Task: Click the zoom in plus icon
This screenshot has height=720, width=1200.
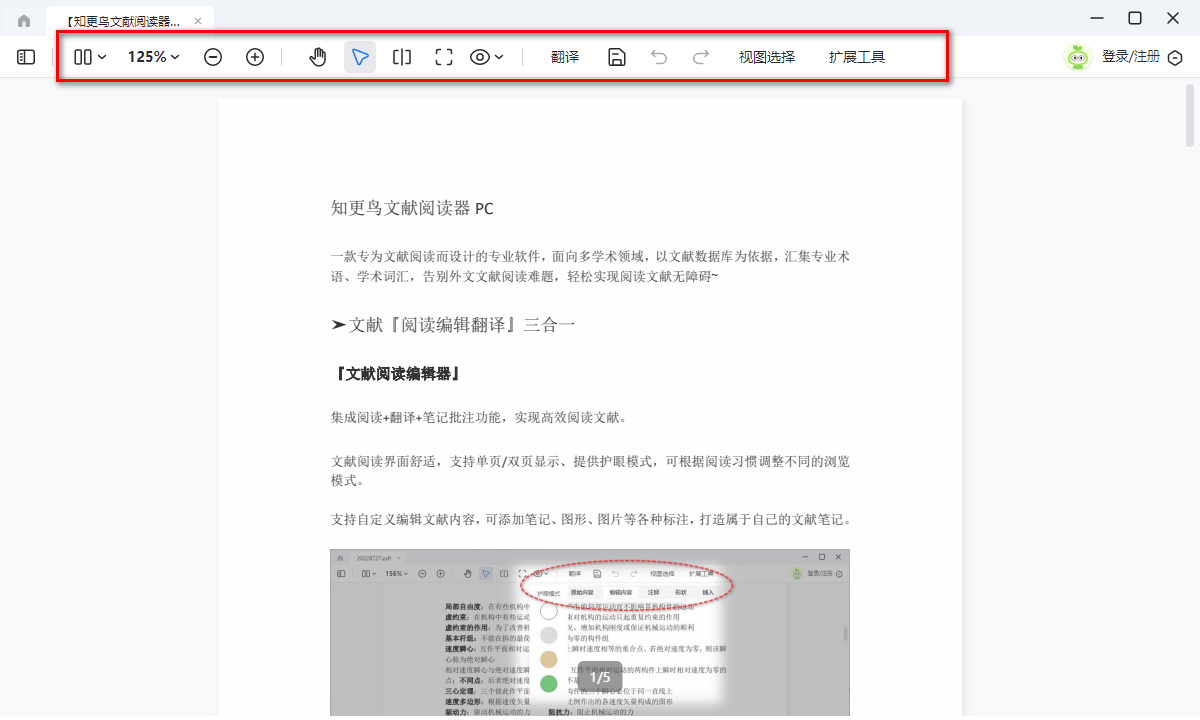Action: (x=255, y=57)
